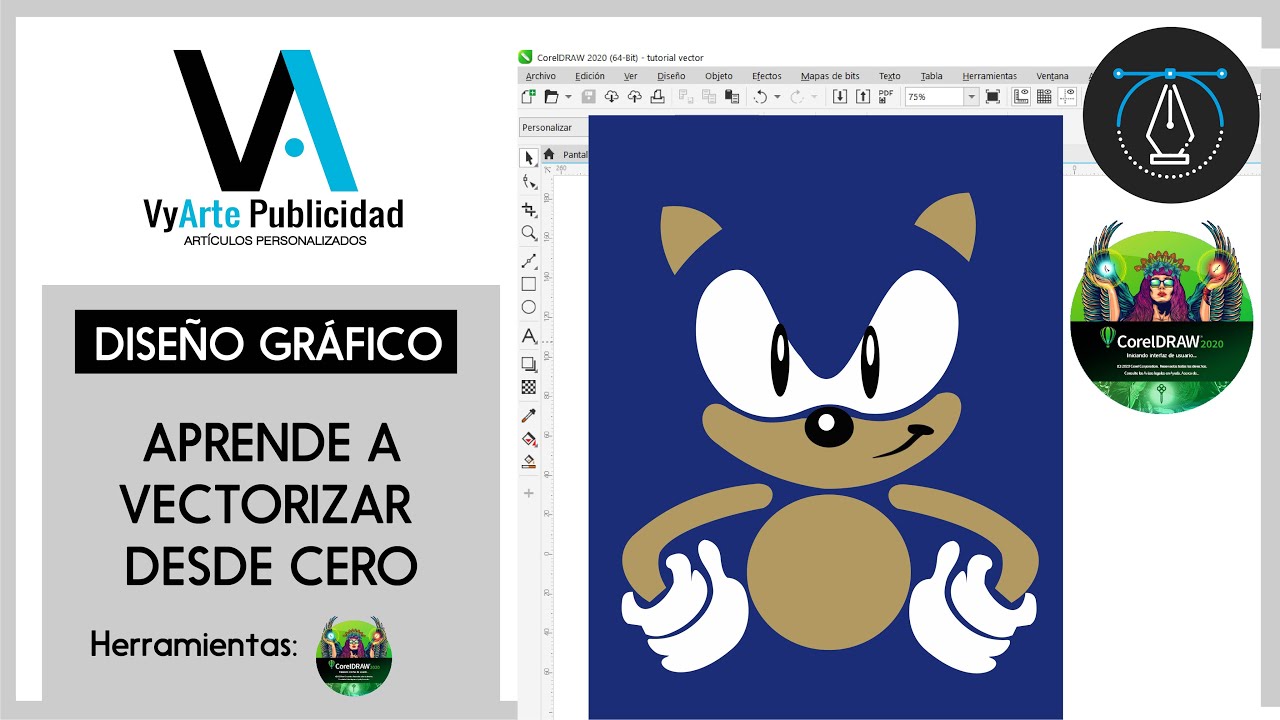The image size is (1280, 720).
Task: Open the Herramientas menu
Action: pos(990,76)
